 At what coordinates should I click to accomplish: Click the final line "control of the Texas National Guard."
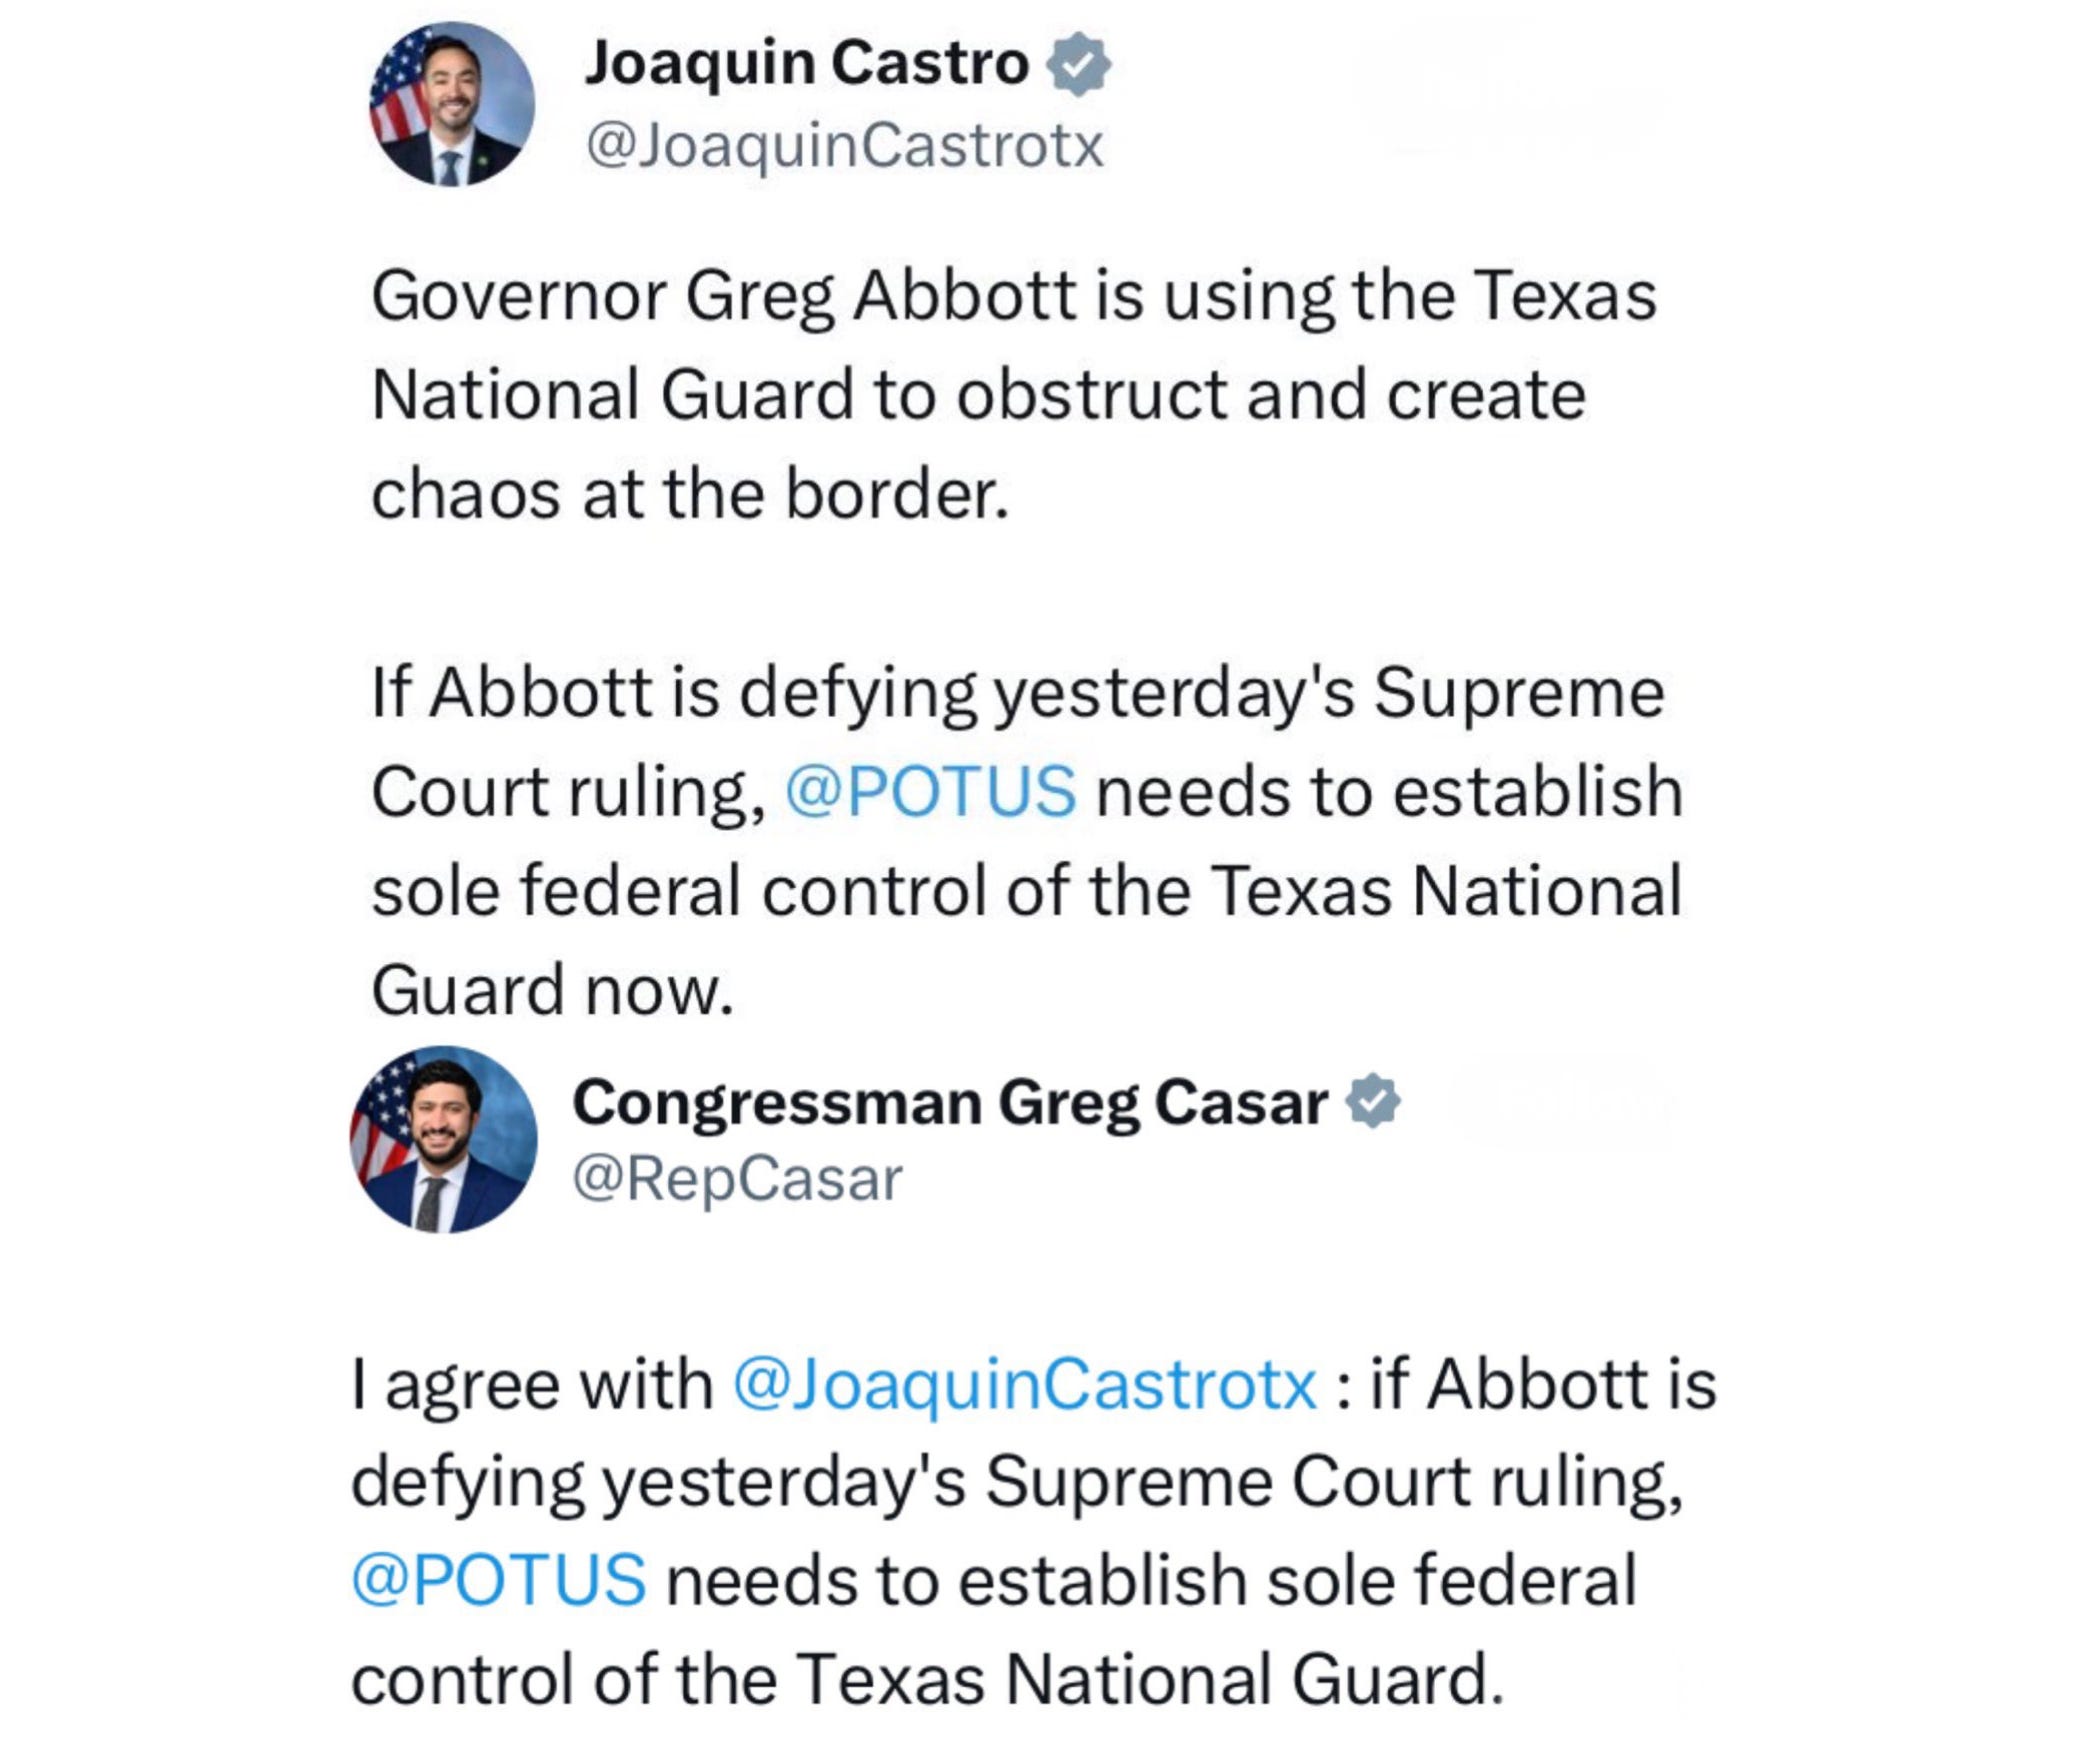pyautogui.click(x=927, y=1678)
